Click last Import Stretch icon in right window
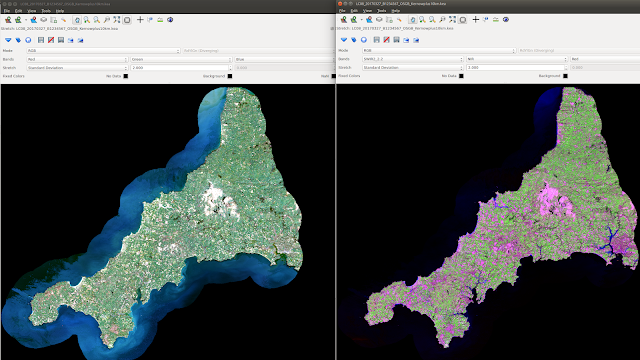The width and height of the screenshot is (640, 360). tap(416, 40)
